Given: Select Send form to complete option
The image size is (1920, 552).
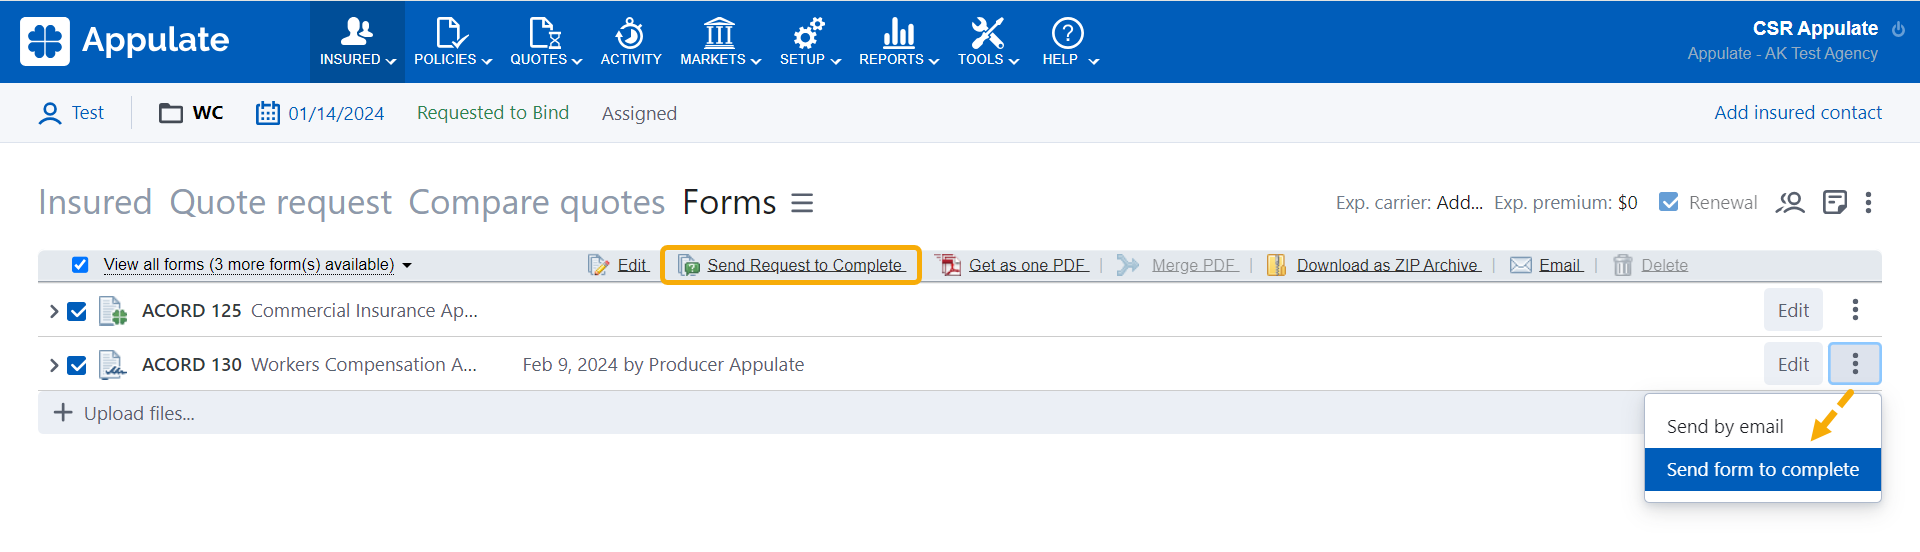Looking at the screenshot, I should (x=1762, y=470).
